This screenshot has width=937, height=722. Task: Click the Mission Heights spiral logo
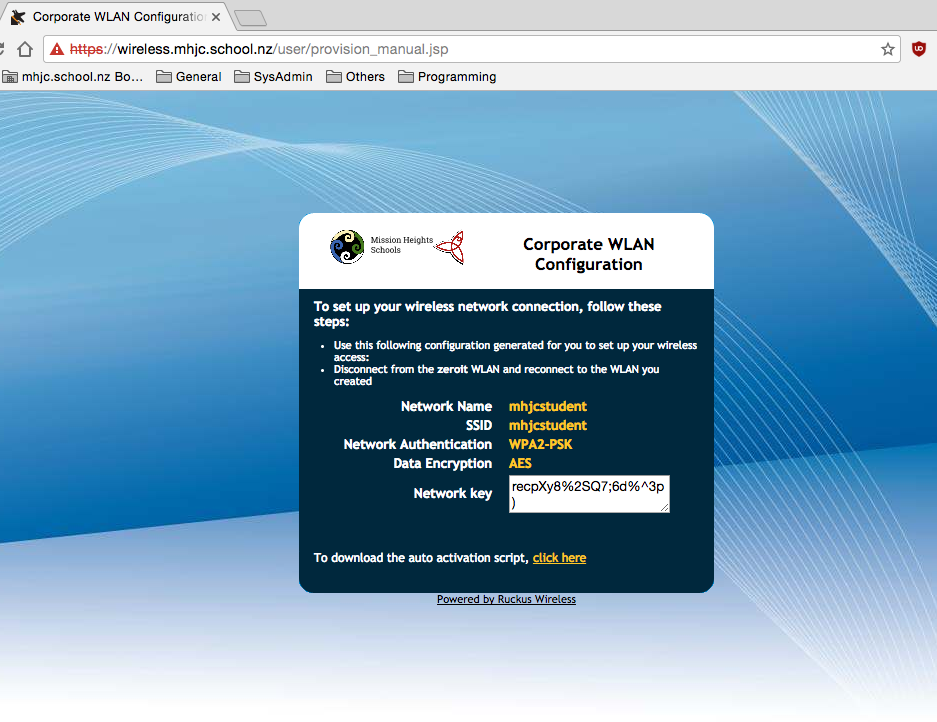pyautogui.click(x=347, y=246)
